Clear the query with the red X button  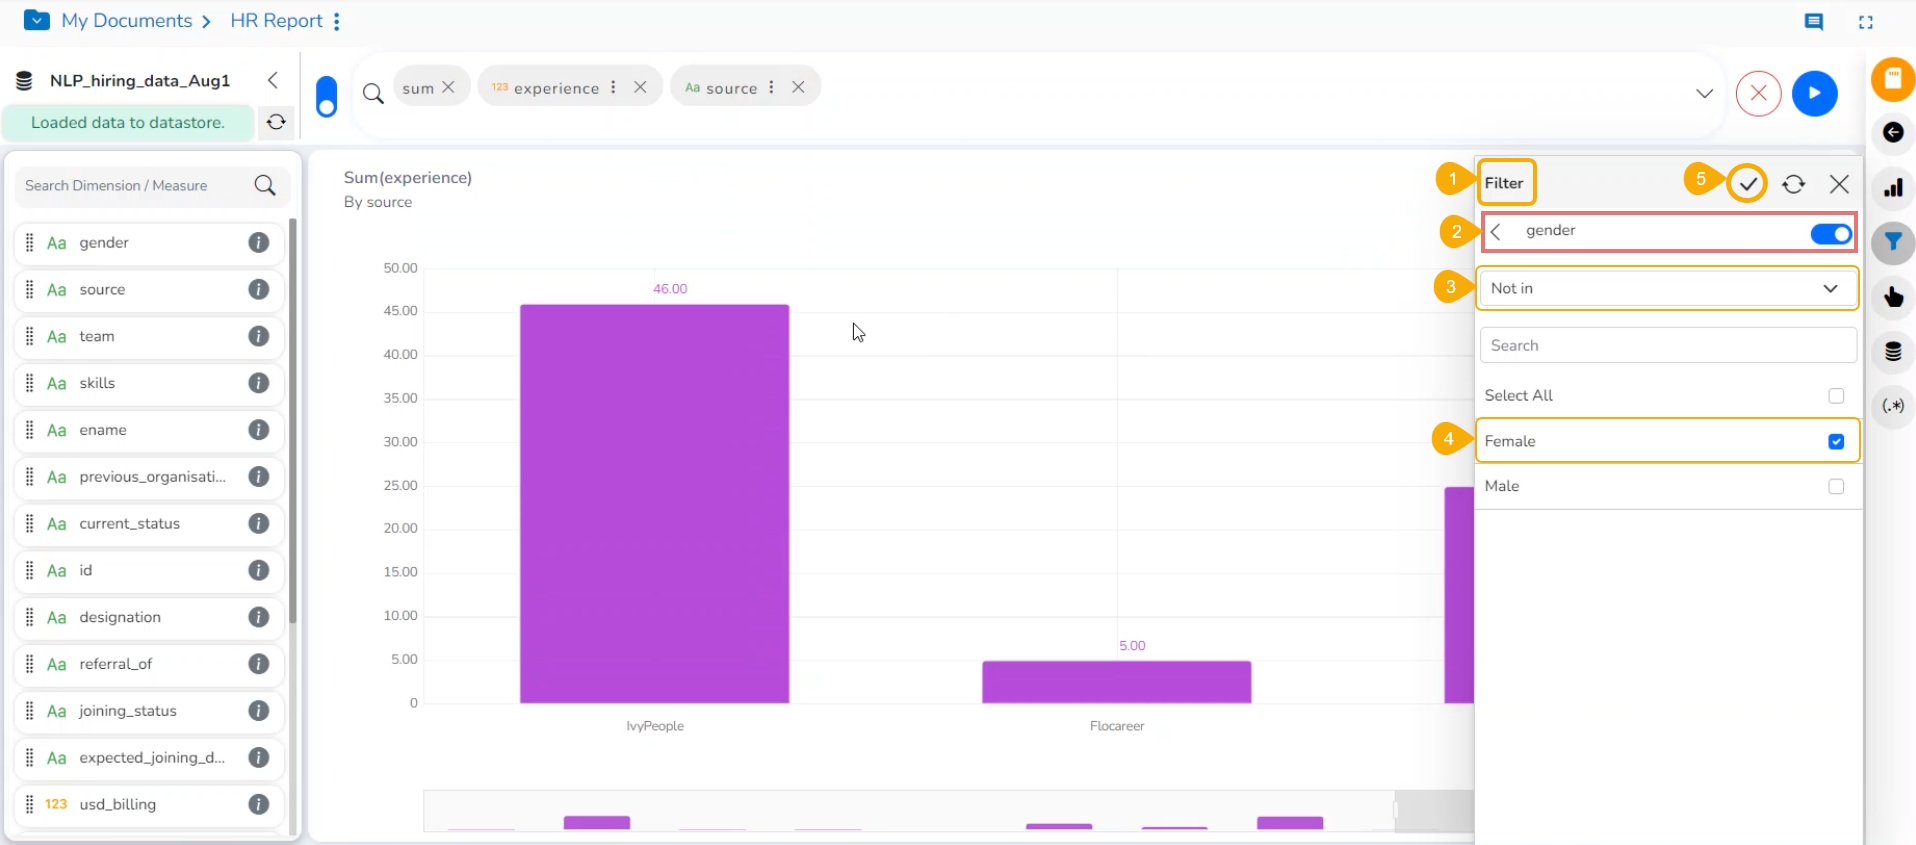1759,94
